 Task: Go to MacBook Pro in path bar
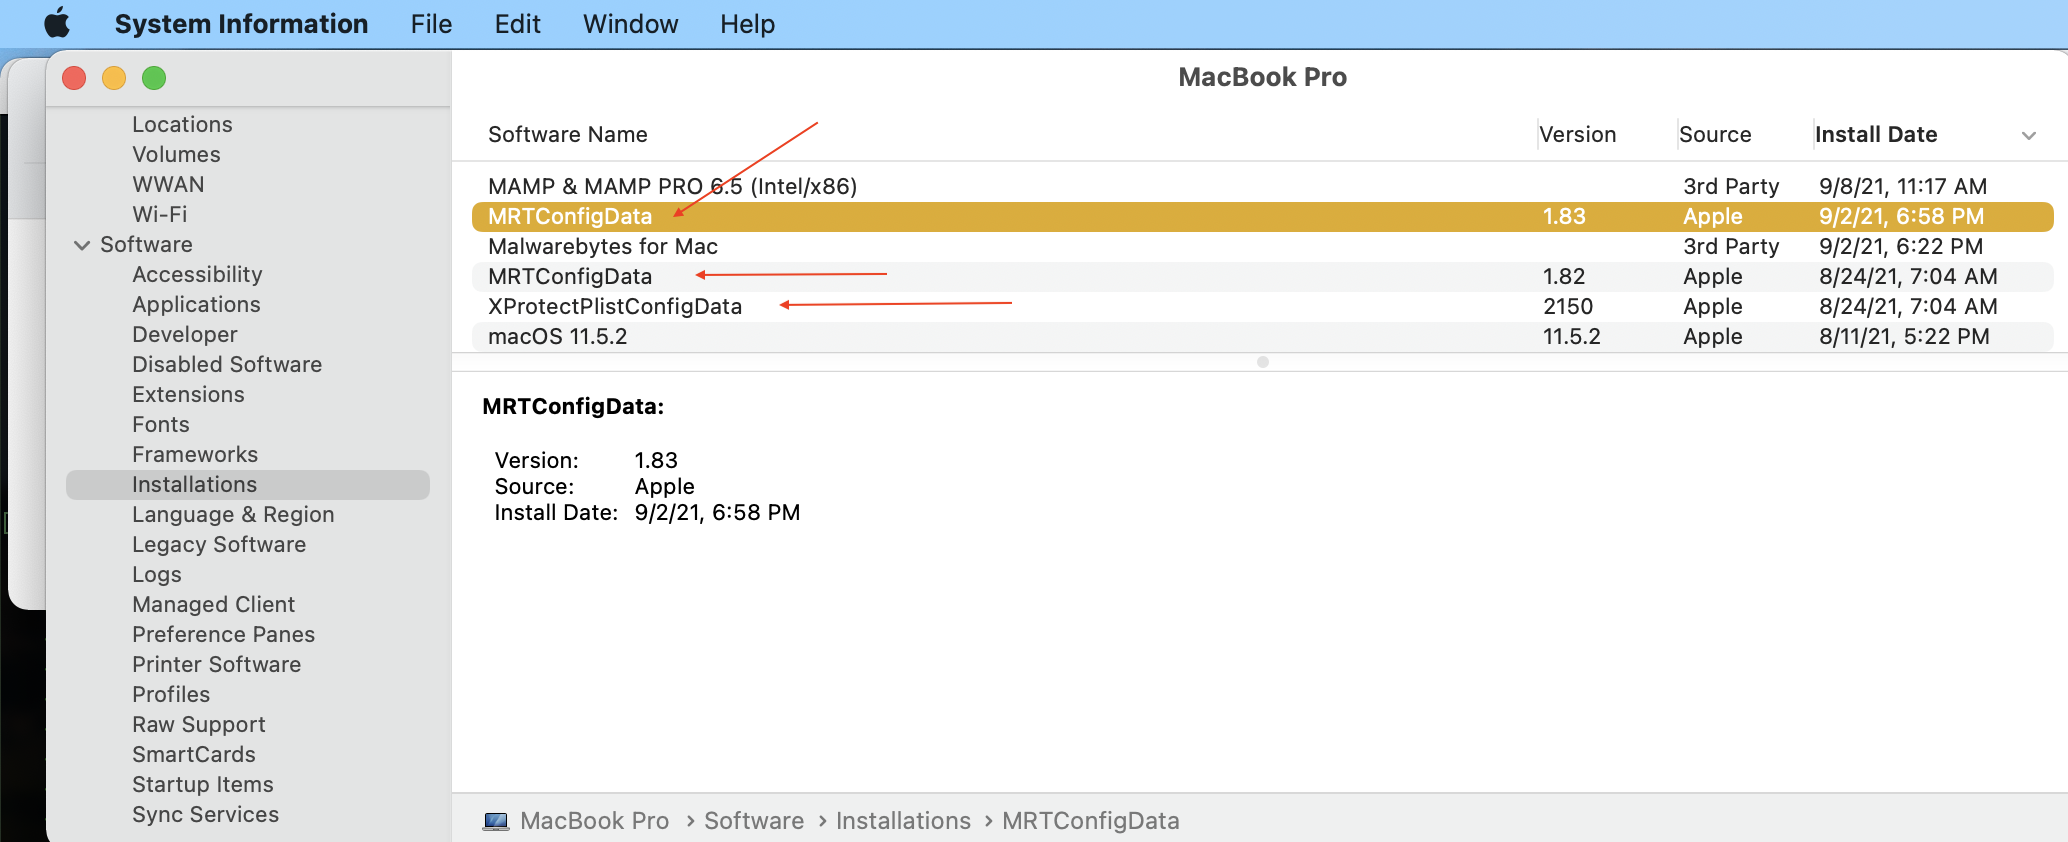594,821
